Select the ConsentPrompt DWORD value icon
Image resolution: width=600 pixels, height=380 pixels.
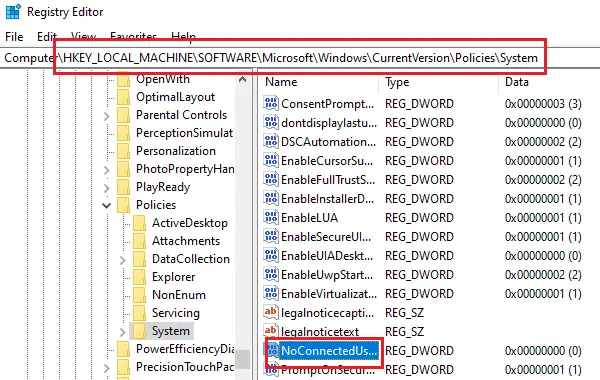pos(271,103)
